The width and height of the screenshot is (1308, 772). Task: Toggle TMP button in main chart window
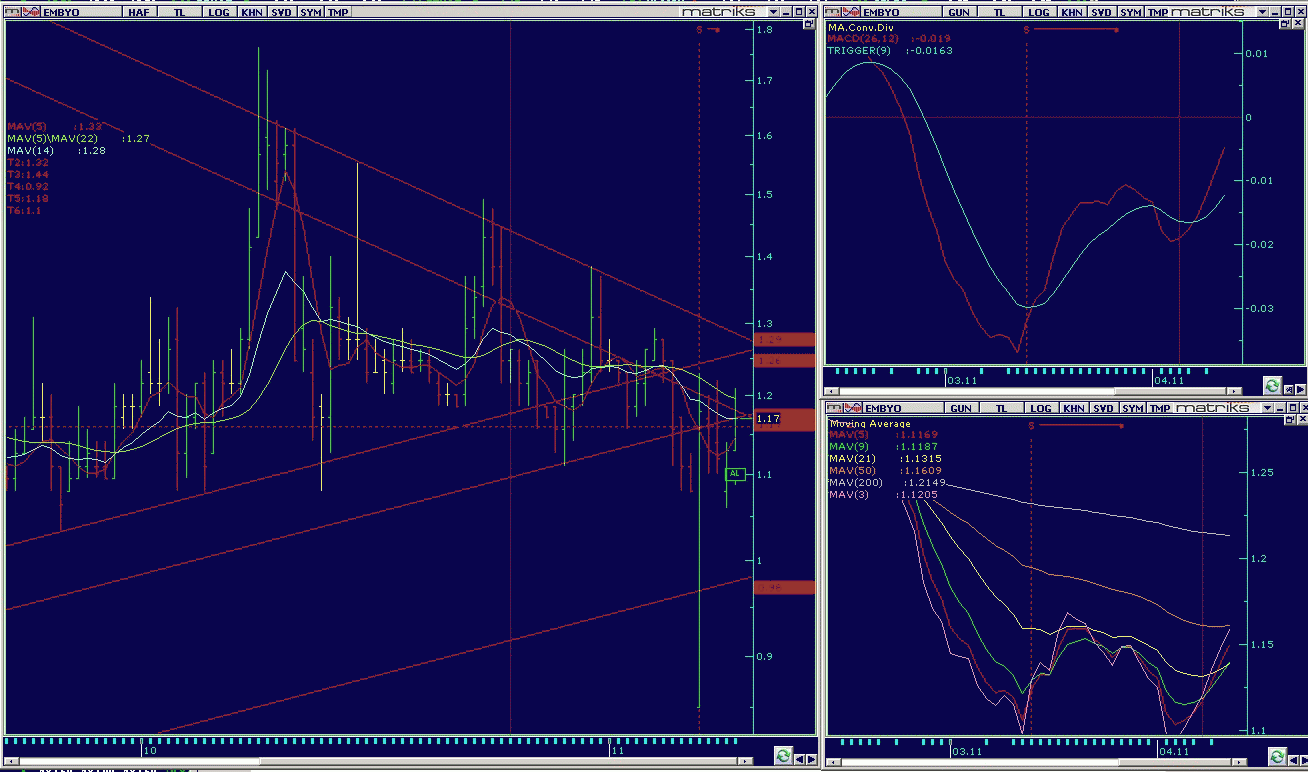point(338,12)
